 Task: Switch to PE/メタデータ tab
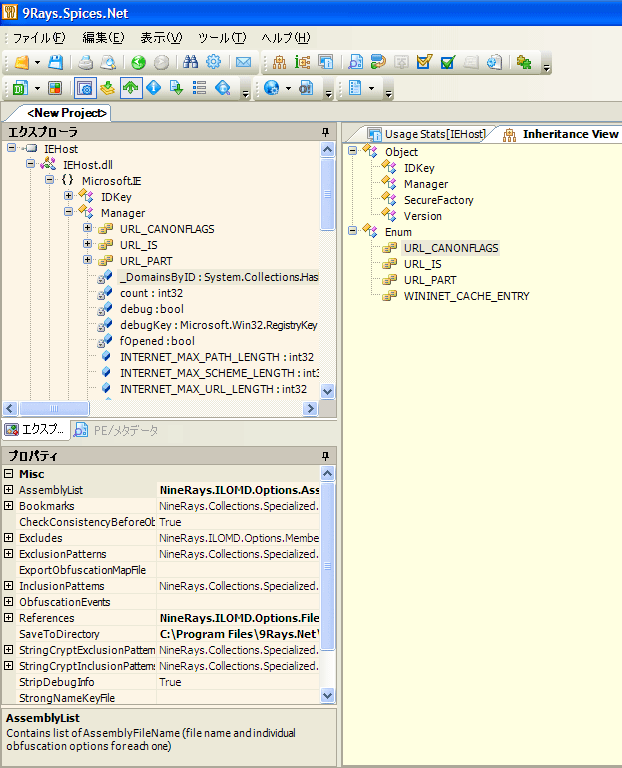[116, 431]
